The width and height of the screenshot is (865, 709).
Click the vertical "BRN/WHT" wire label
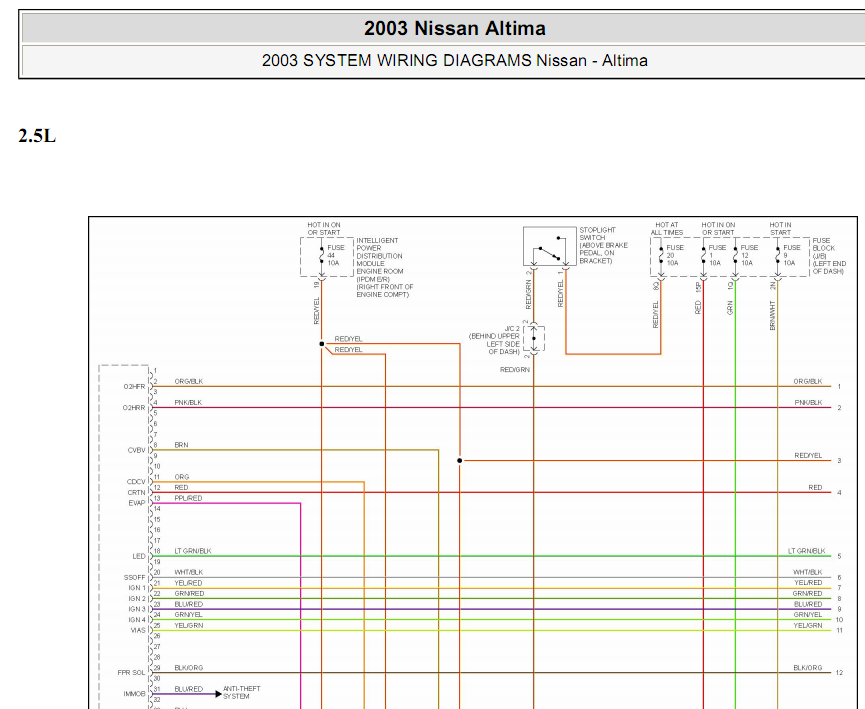[772, 316]
